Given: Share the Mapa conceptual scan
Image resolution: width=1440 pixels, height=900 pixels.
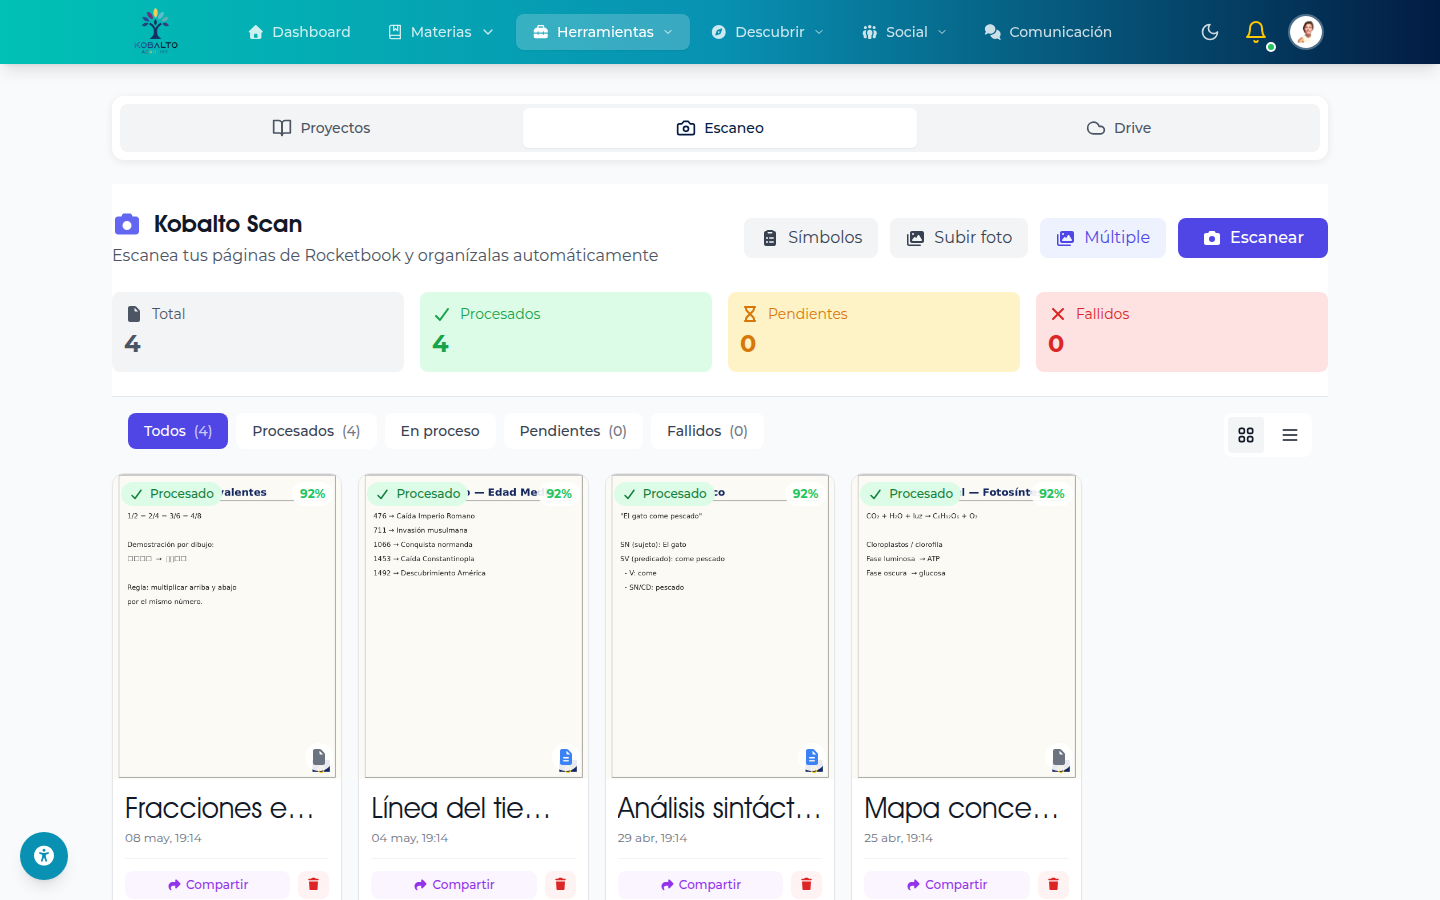Looking at the screenshot, I should tap(947, 885).
